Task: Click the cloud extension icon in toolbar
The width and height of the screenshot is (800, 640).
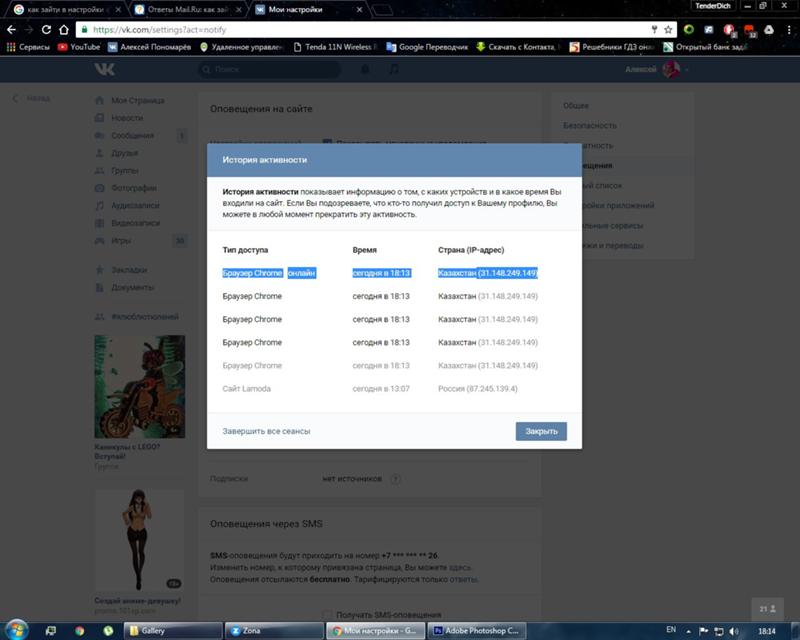Action: click(x=769, y=30)
